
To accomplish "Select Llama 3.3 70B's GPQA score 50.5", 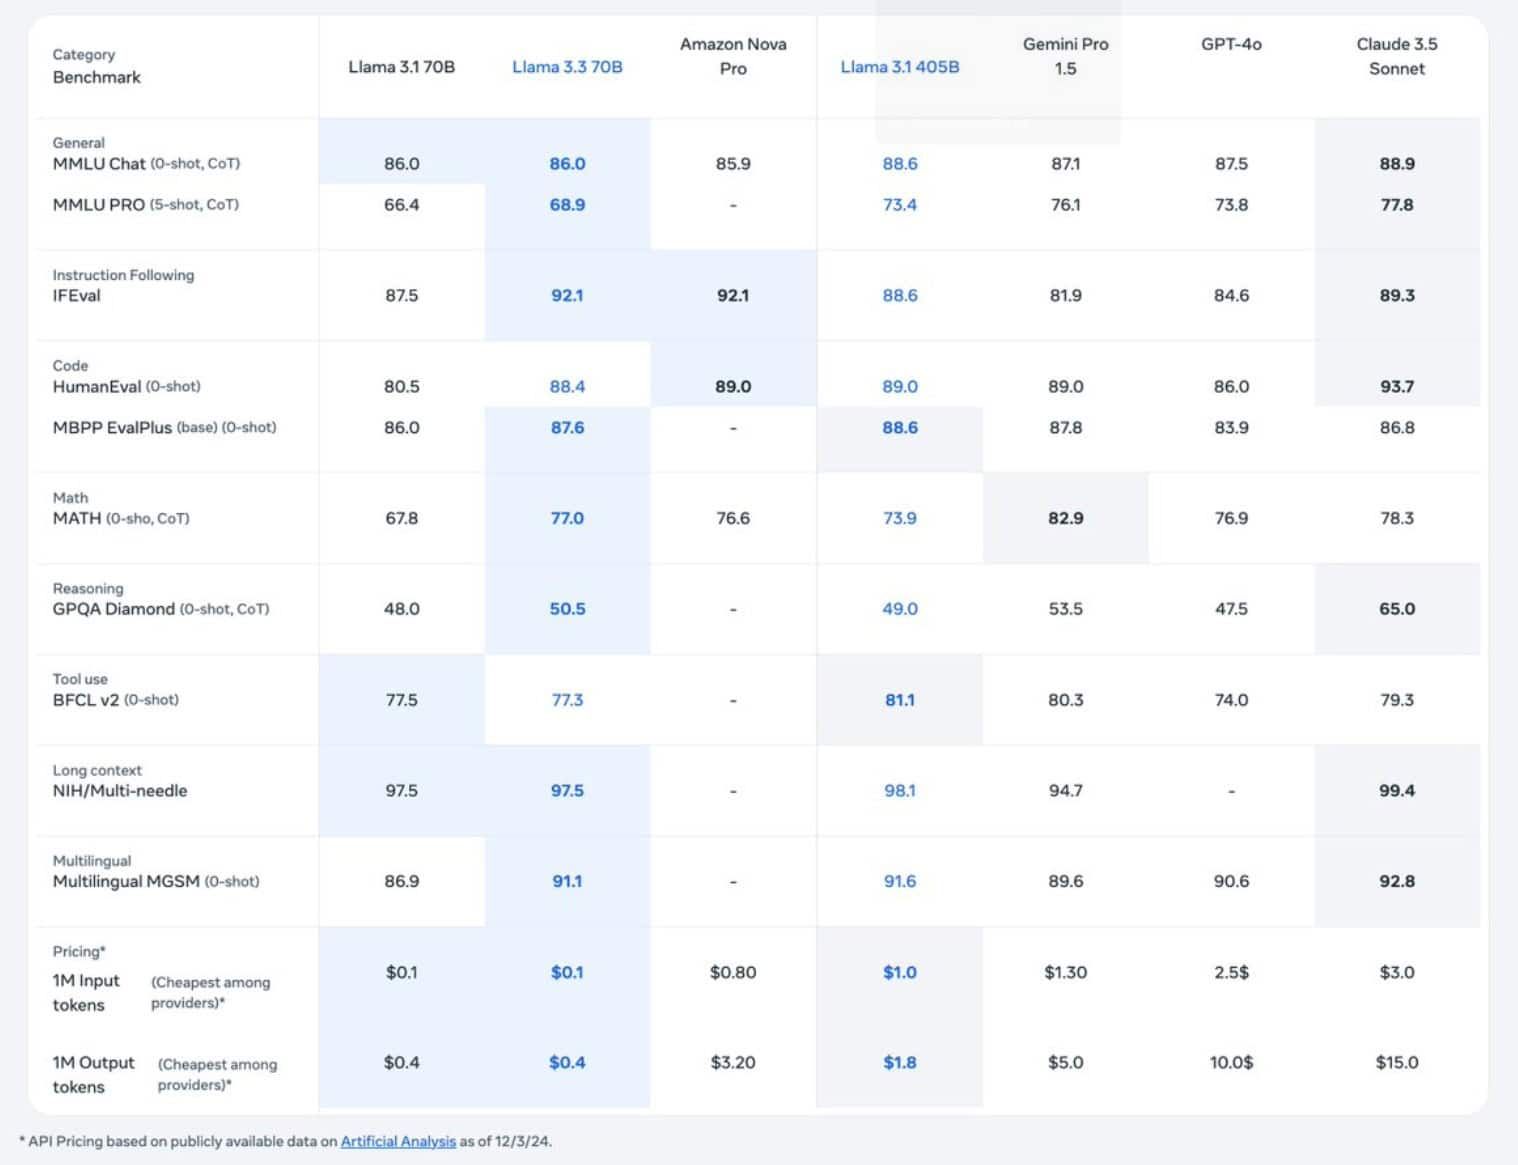I will point(567,609).
